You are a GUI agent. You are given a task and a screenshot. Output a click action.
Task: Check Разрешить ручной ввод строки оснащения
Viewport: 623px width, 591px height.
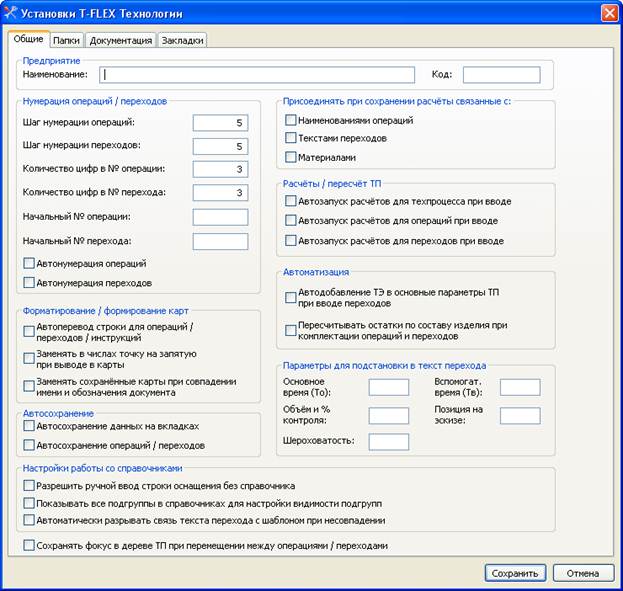tap(29, 485)
